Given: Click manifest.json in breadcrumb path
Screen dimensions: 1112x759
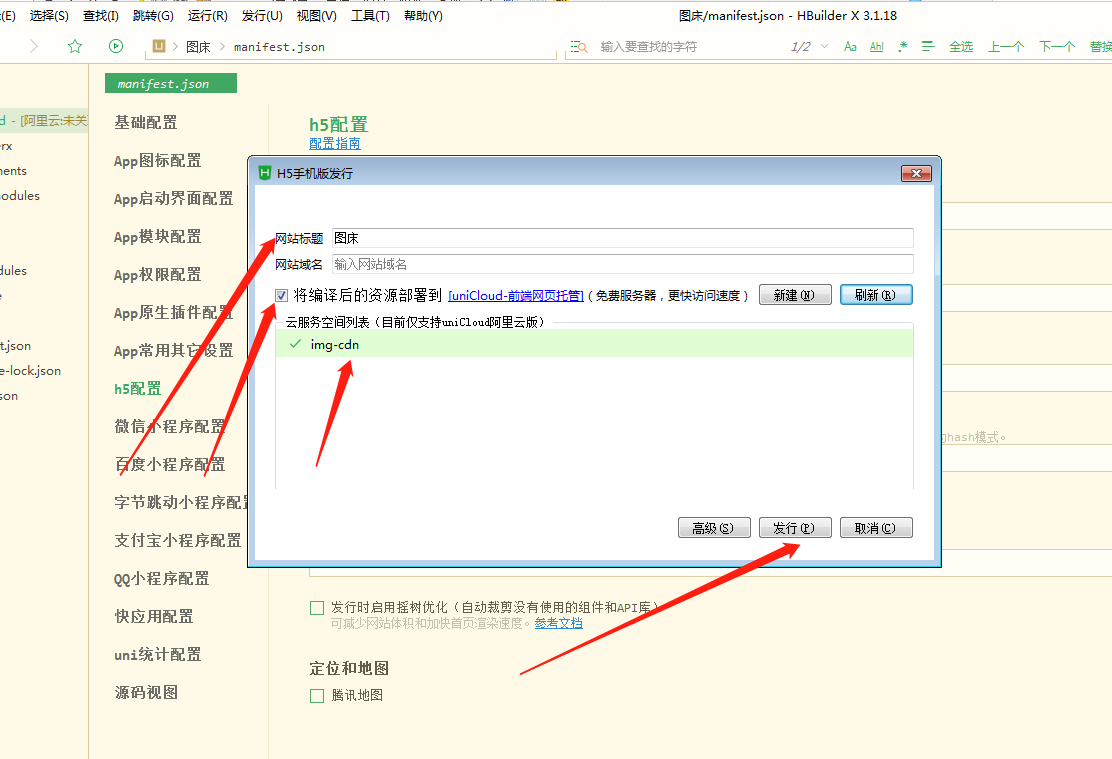Looking at the screenshot, I should tap(279, 47).
